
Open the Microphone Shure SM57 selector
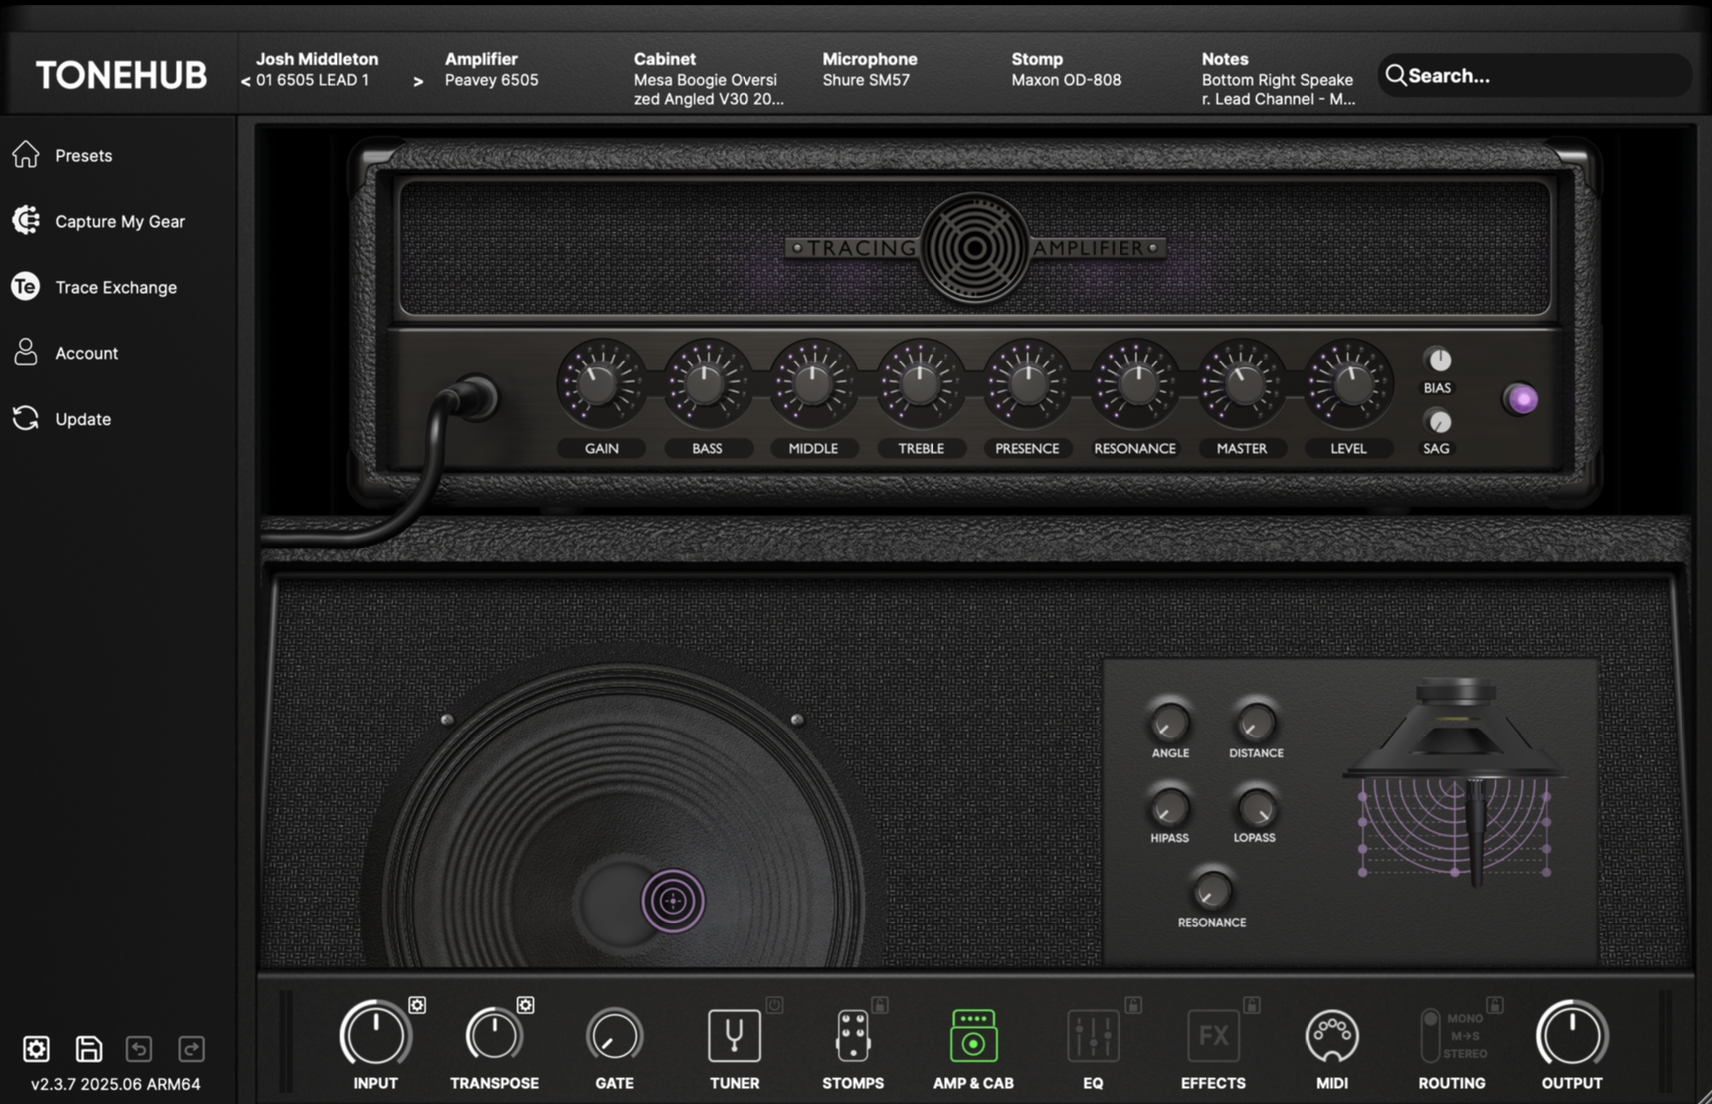[869, 69]
